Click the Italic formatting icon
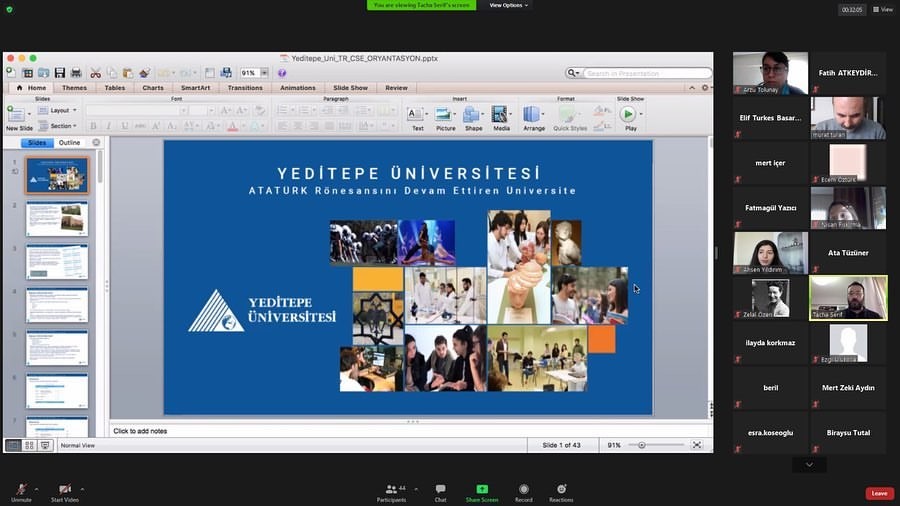 pos(108,126)
